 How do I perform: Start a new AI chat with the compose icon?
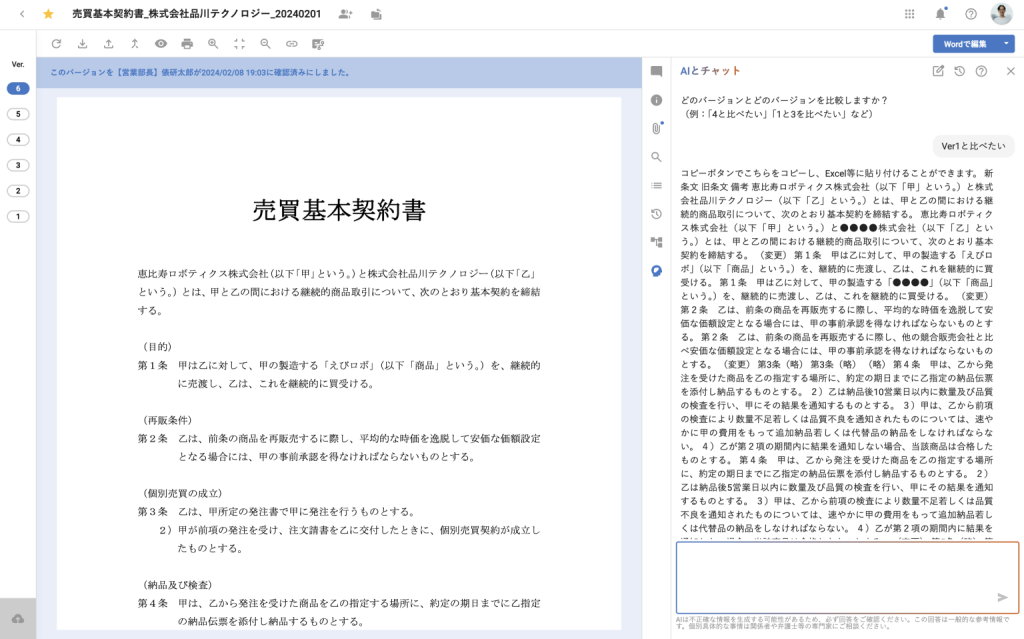click(938, 71)
